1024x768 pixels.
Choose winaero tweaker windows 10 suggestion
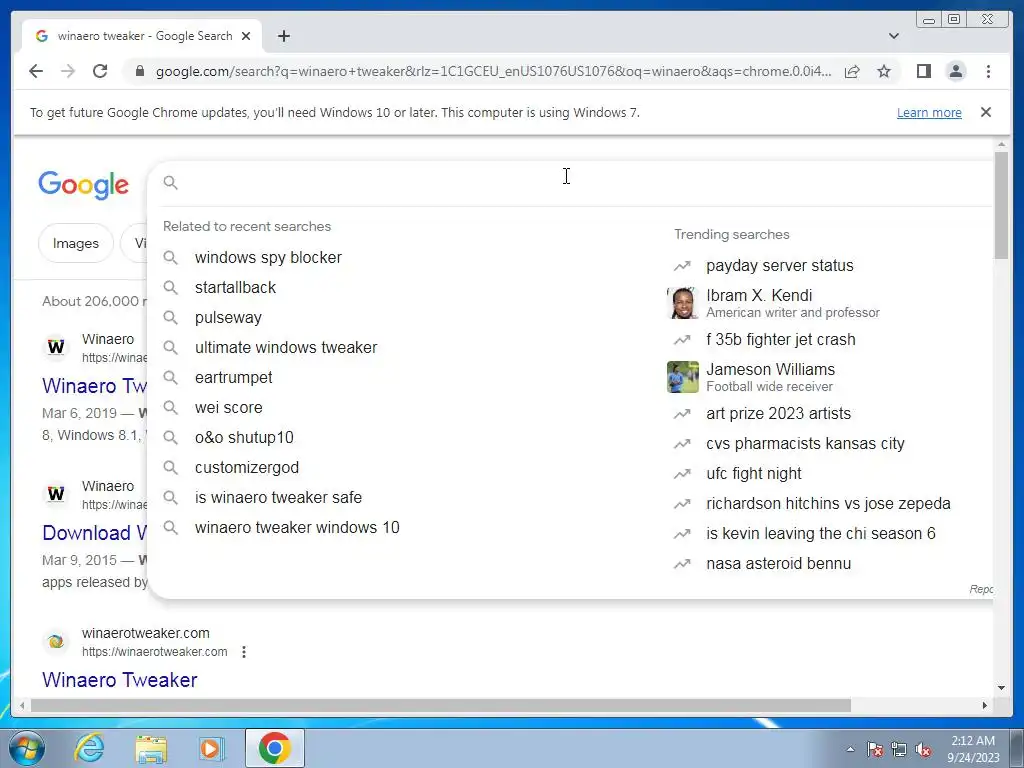297,528
